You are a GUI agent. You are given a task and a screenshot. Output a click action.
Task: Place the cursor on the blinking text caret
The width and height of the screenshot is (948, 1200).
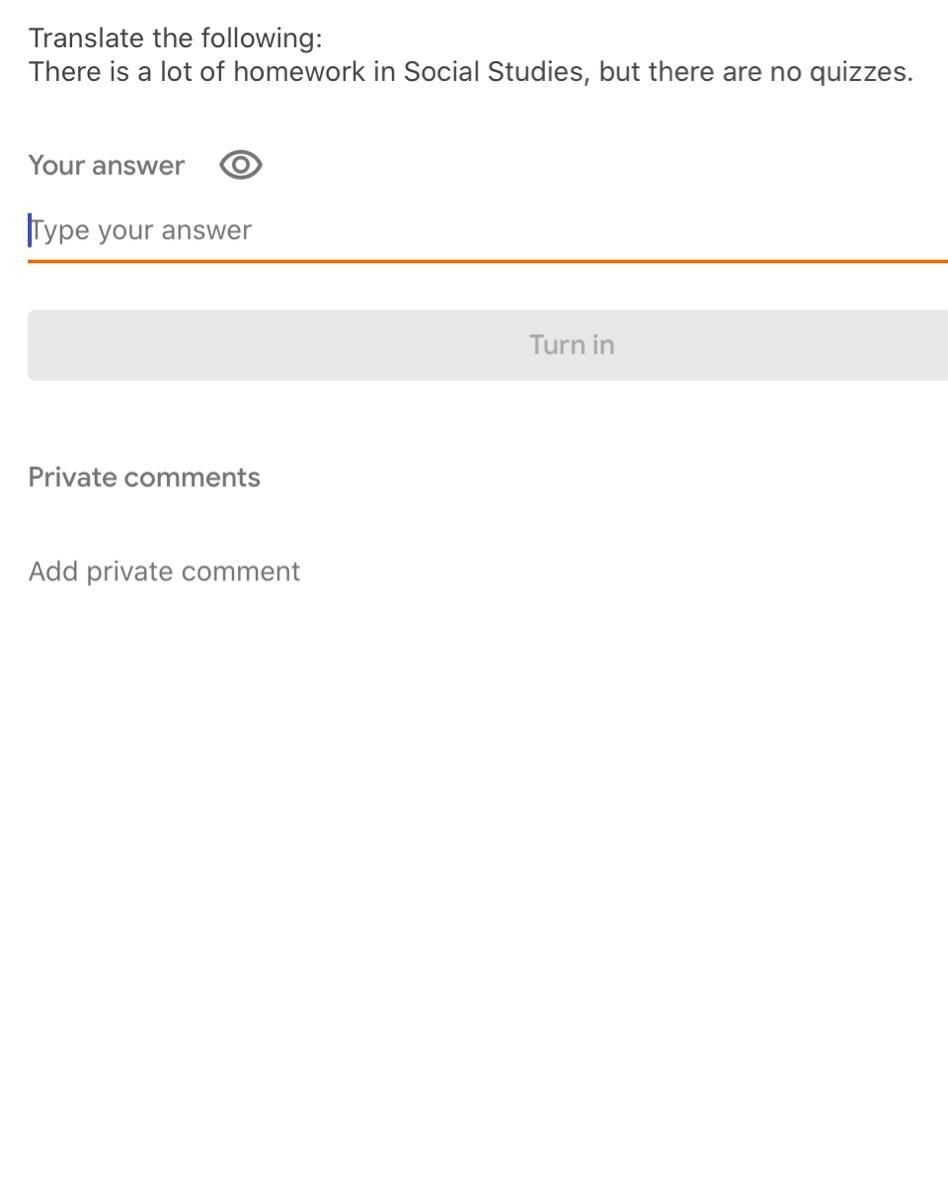point(30,230)
